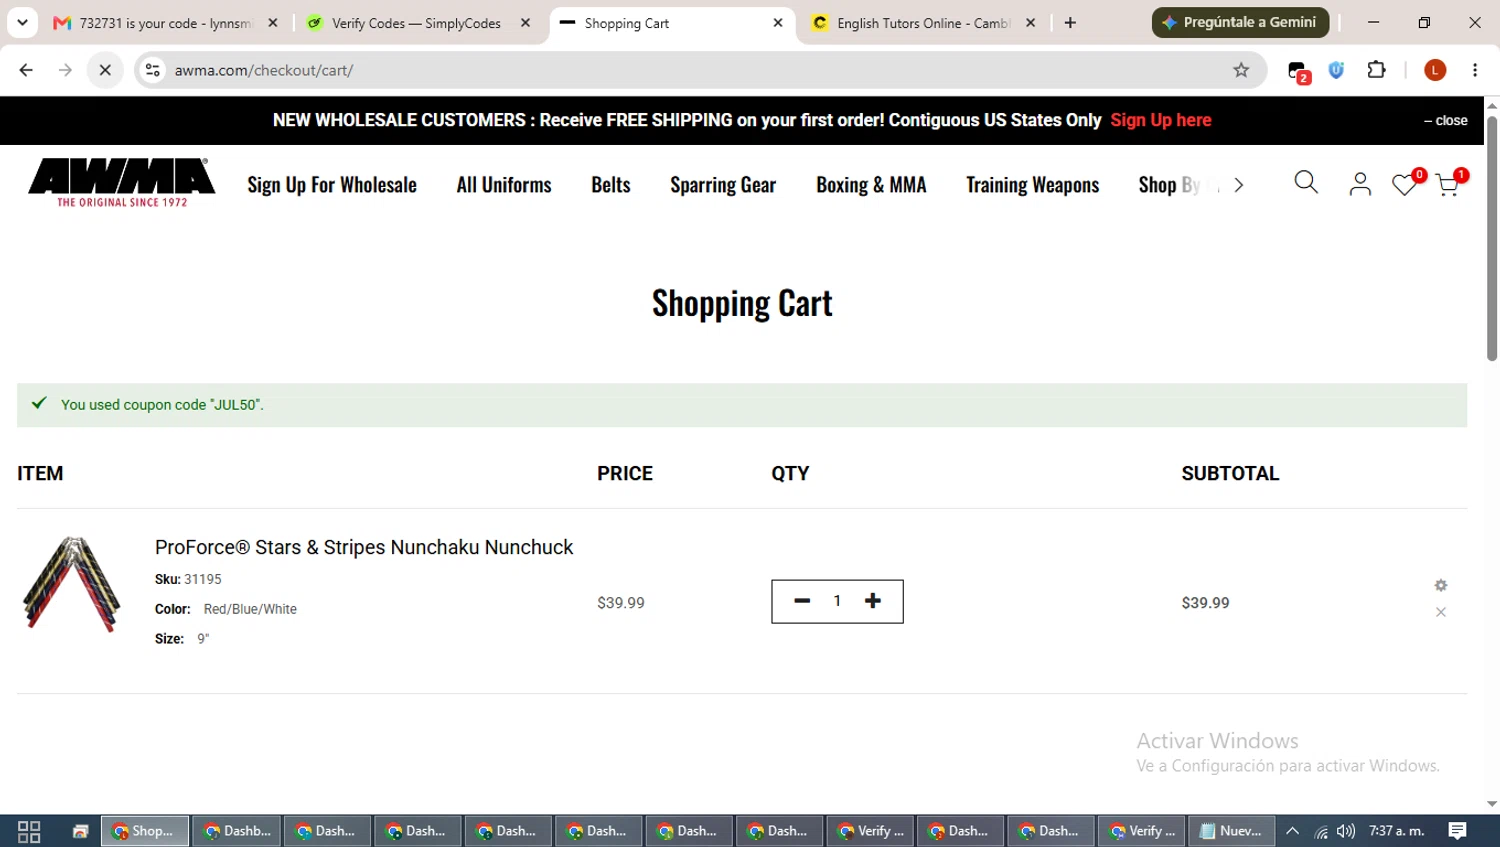Click the 'Red/Blue/White' color value

(250, 609)
